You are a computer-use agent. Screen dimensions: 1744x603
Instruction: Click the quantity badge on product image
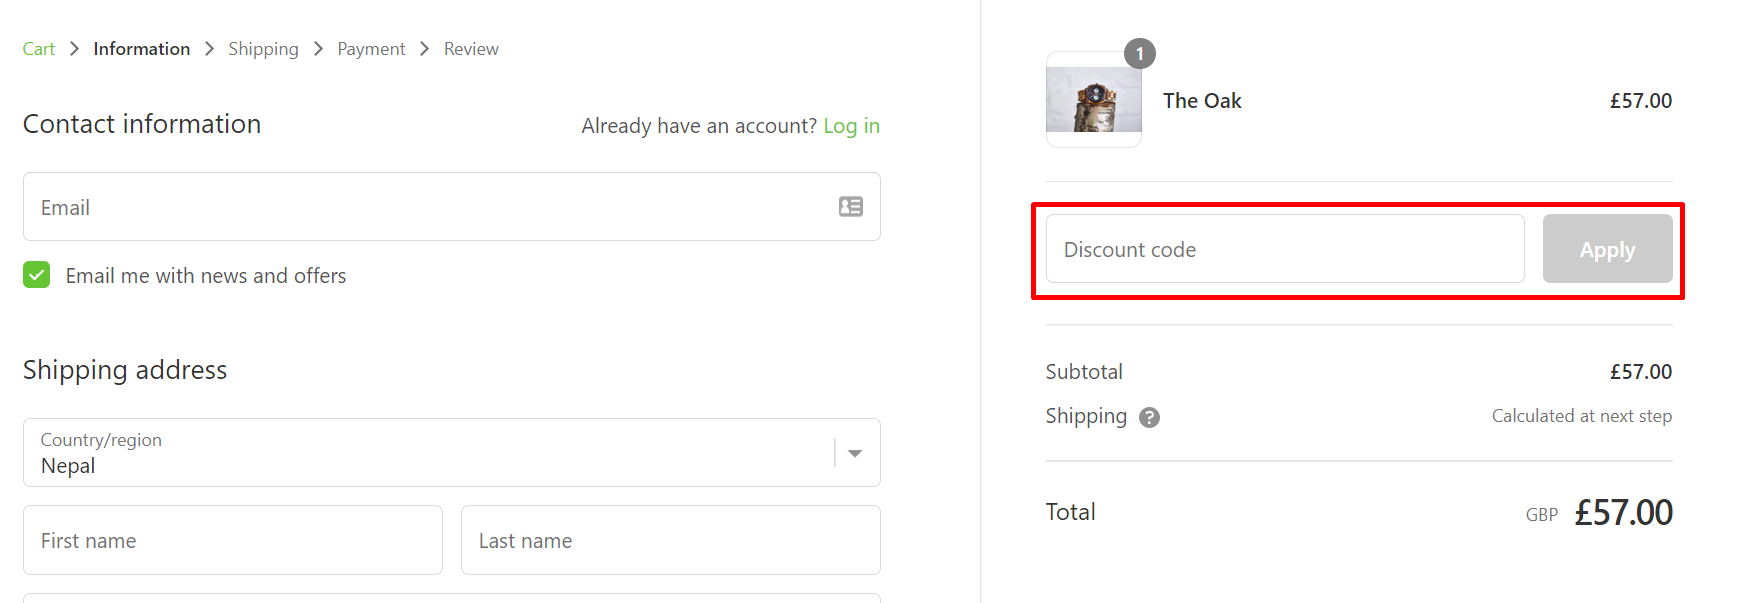[x=1140, y=54]
